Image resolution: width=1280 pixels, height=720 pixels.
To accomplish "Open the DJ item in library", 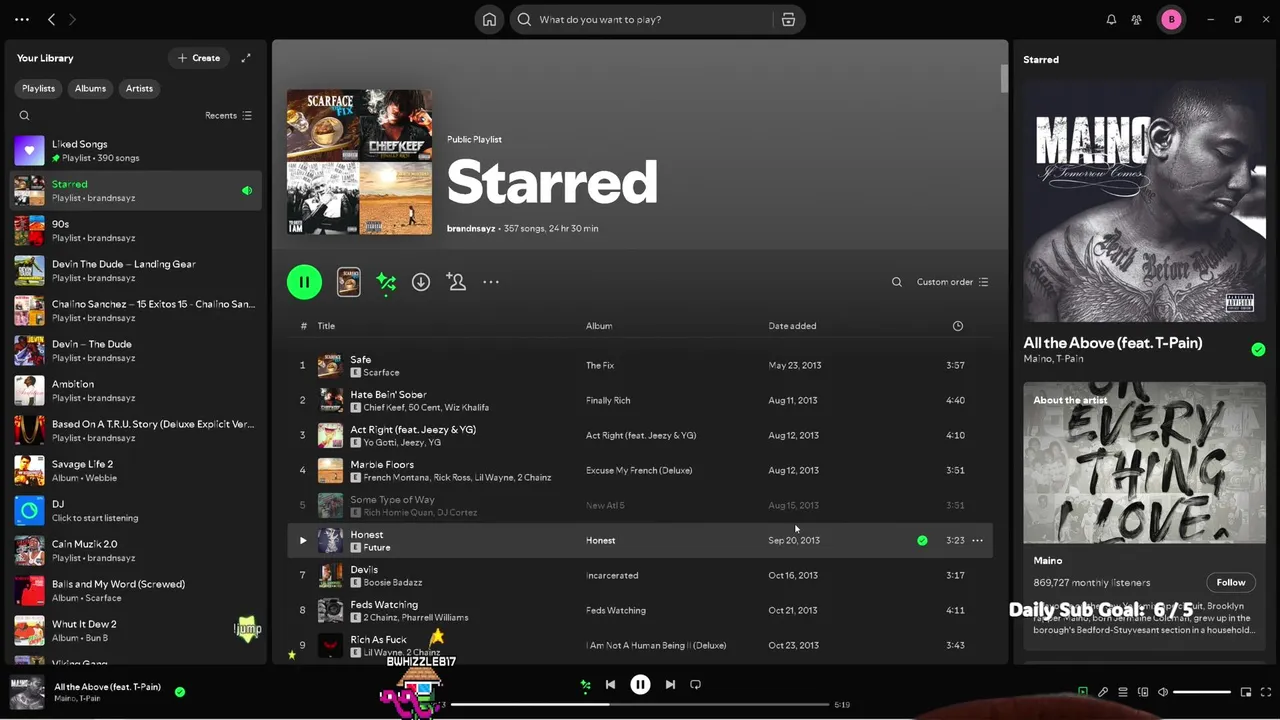I will click(x=136, y=511).
